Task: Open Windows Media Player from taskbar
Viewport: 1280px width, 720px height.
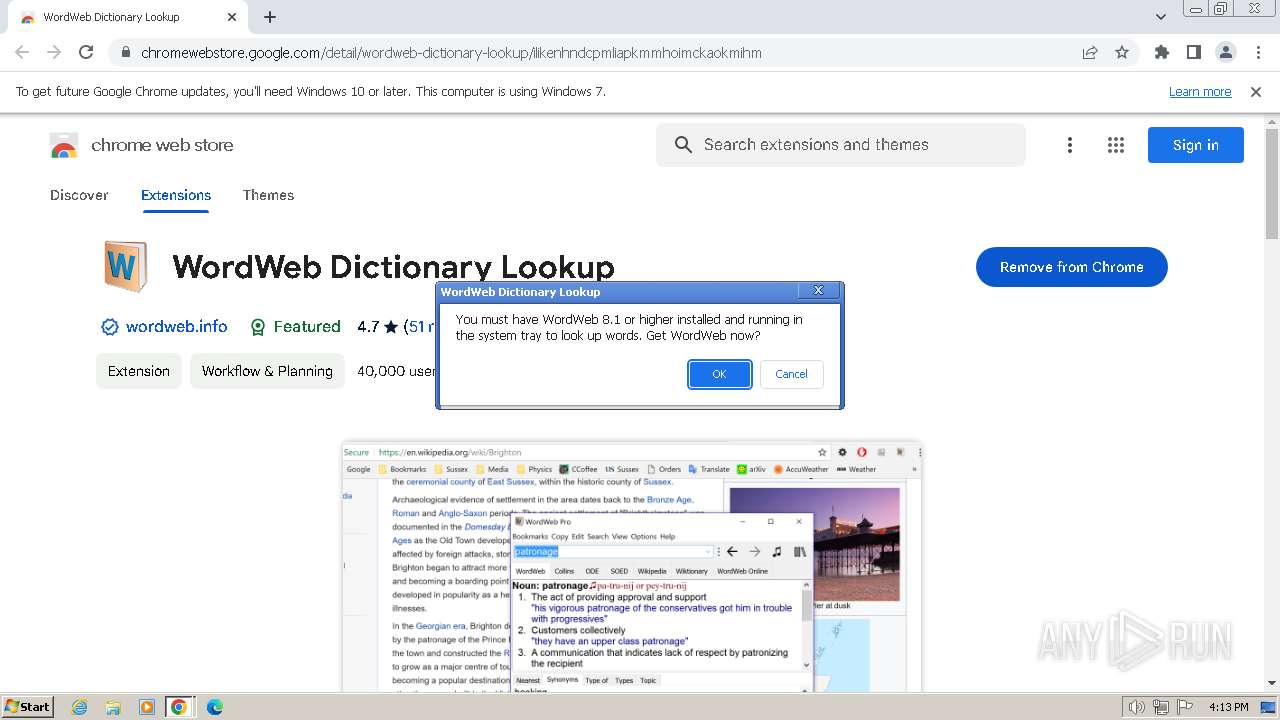Action: (x=147, y=707)
